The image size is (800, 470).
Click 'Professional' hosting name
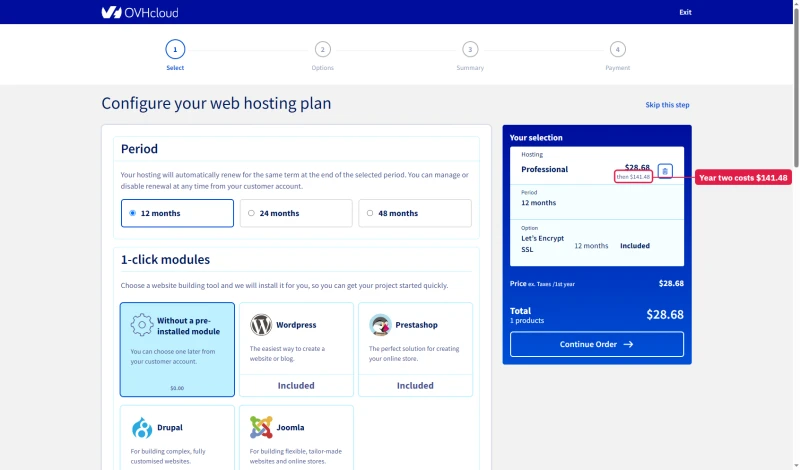click(544, 169)
